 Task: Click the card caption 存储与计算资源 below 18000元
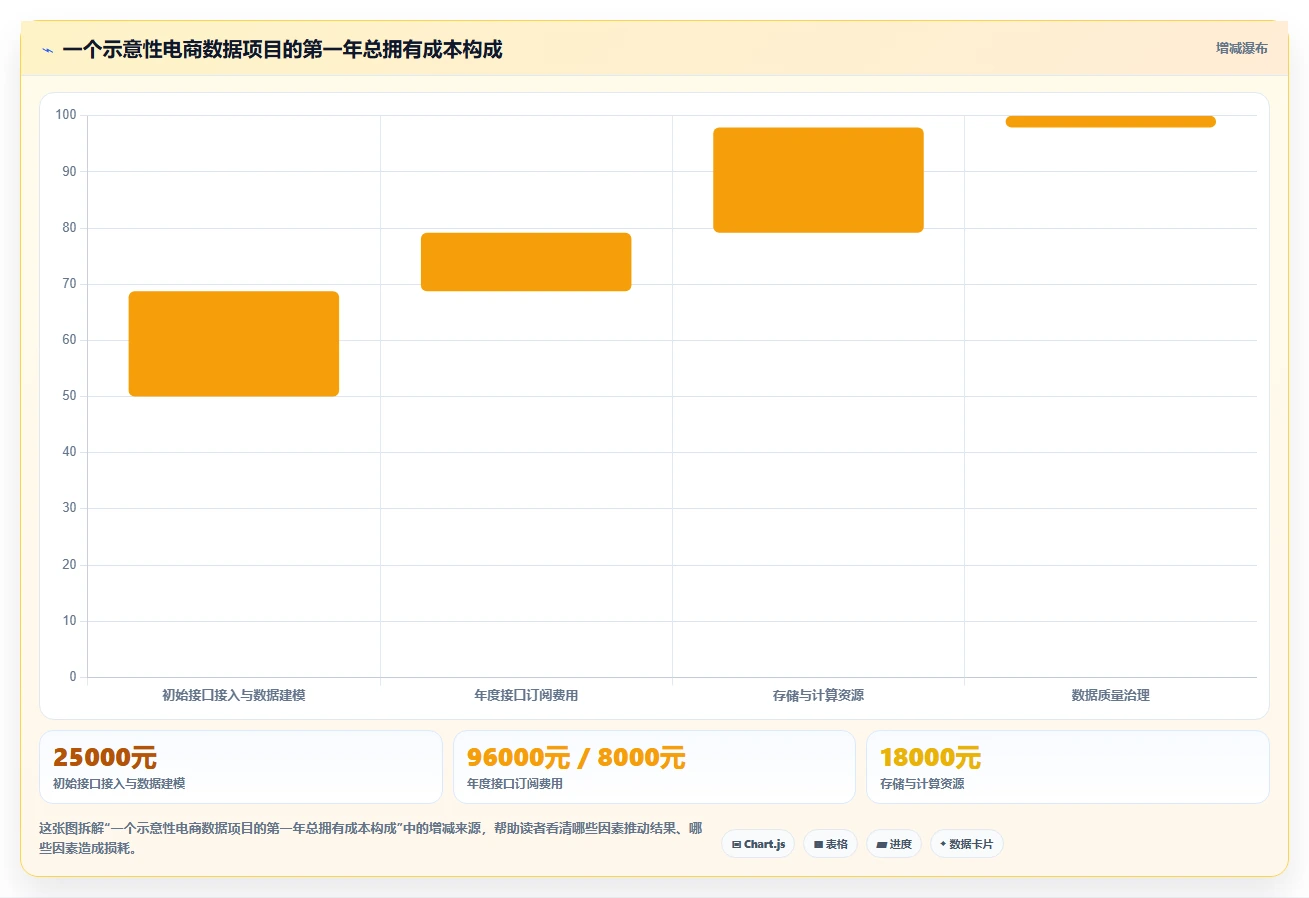pos(922,784)
